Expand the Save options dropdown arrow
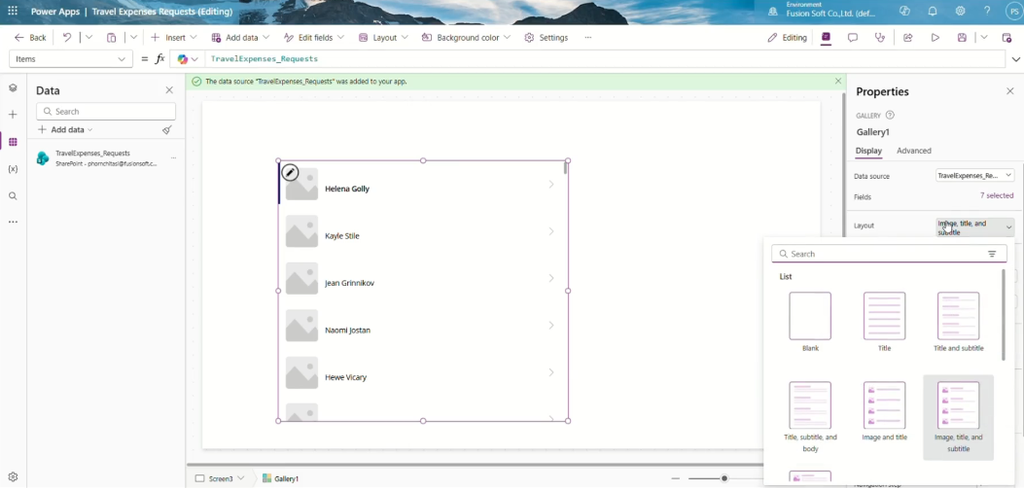The height and width of the screenshot is (488, 1024). pyautogui.click(x=984, y=38)
